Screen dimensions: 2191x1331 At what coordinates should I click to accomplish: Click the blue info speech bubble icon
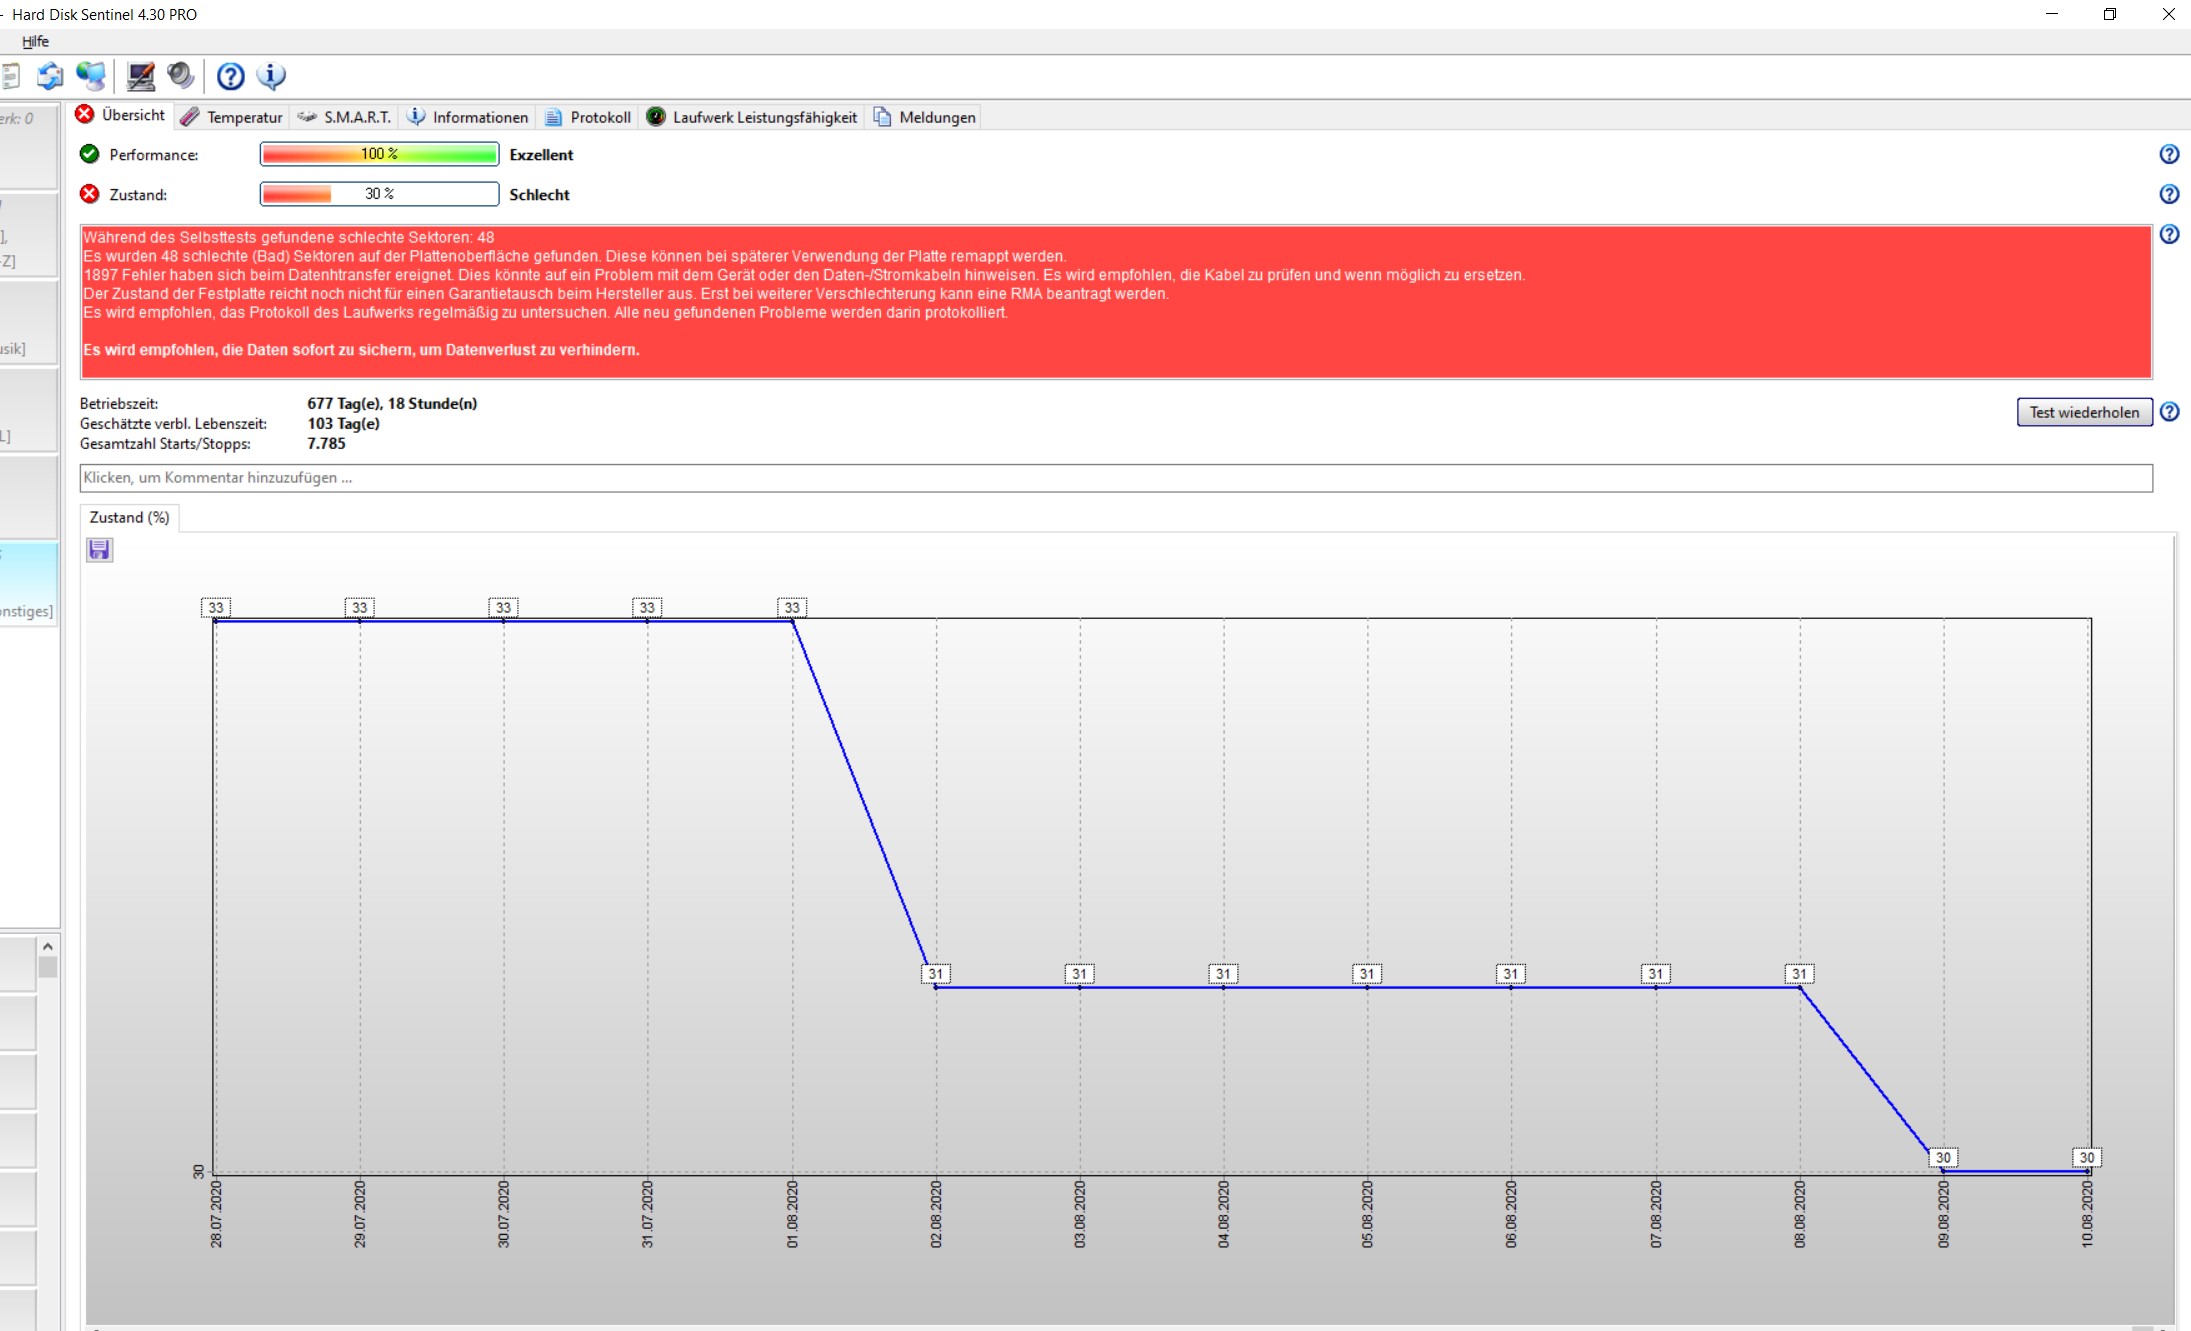click(271, 76)
